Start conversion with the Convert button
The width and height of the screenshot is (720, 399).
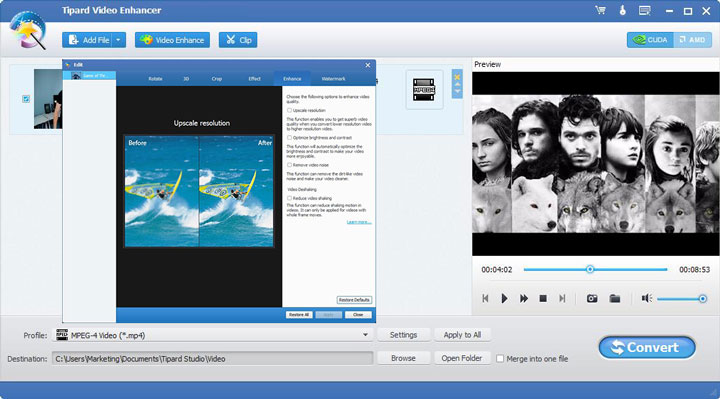(647, 348)
